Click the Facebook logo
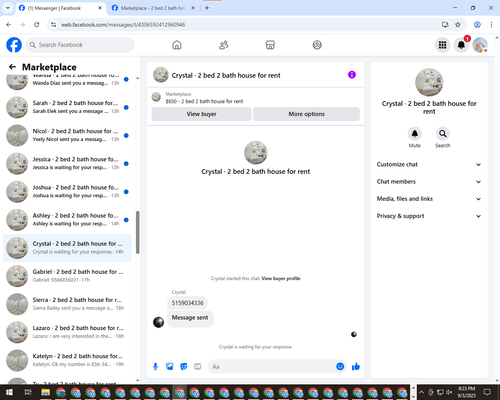 point(14,45)
